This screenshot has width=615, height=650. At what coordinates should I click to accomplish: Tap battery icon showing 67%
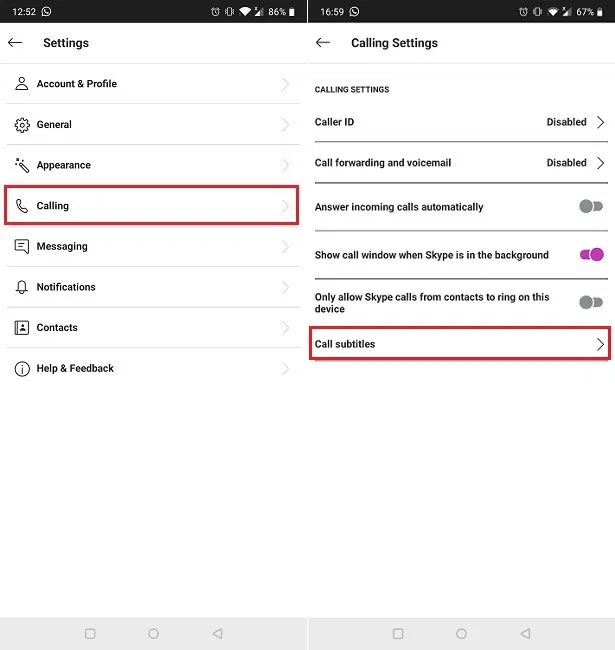coord(600,12)
